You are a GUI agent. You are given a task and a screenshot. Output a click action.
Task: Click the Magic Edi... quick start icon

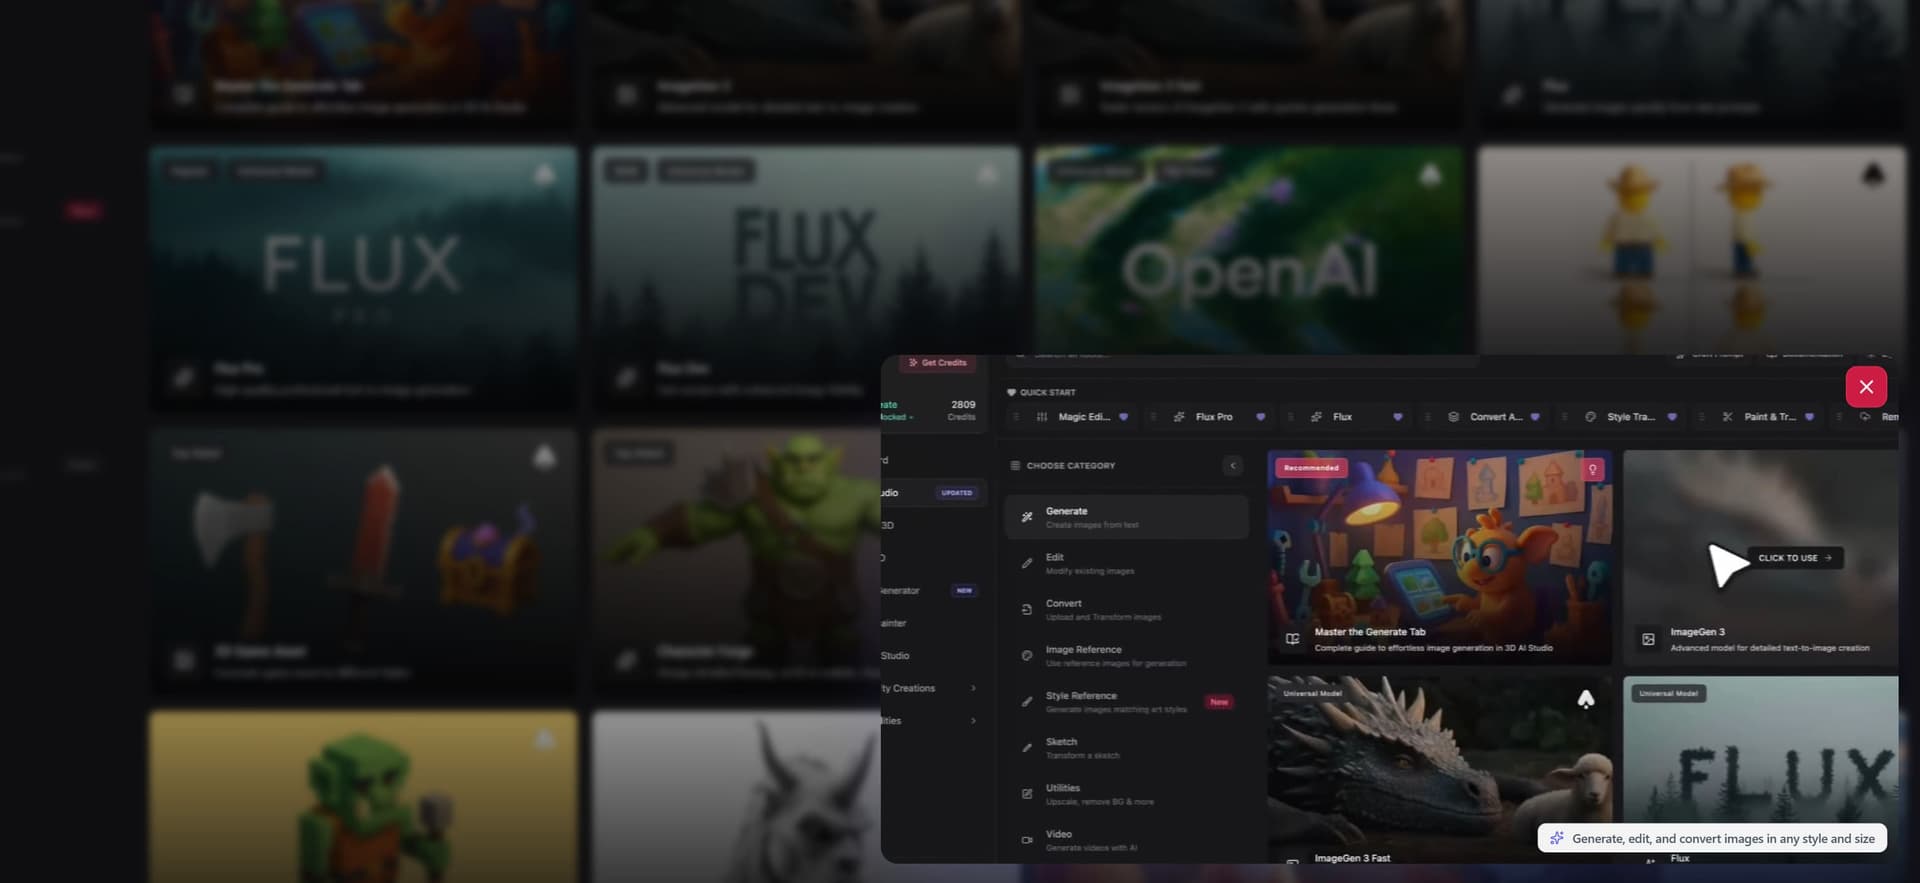tap(1042, 417)
